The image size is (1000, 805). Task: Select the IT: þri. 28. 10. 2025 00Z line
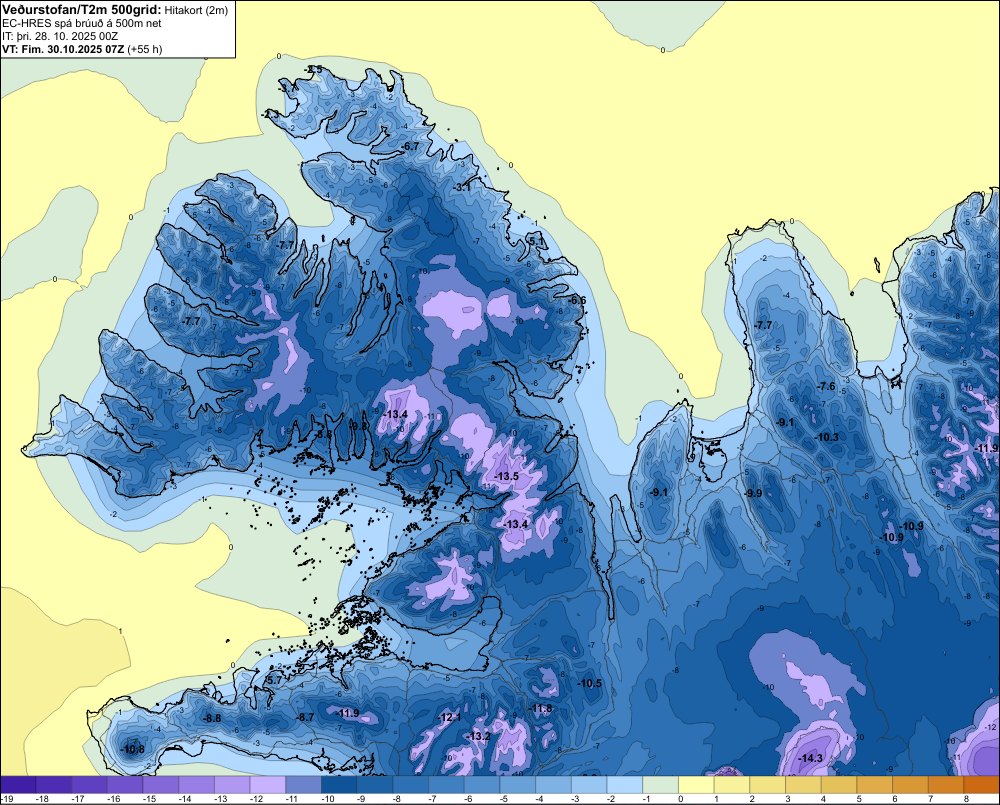(60, 36)
